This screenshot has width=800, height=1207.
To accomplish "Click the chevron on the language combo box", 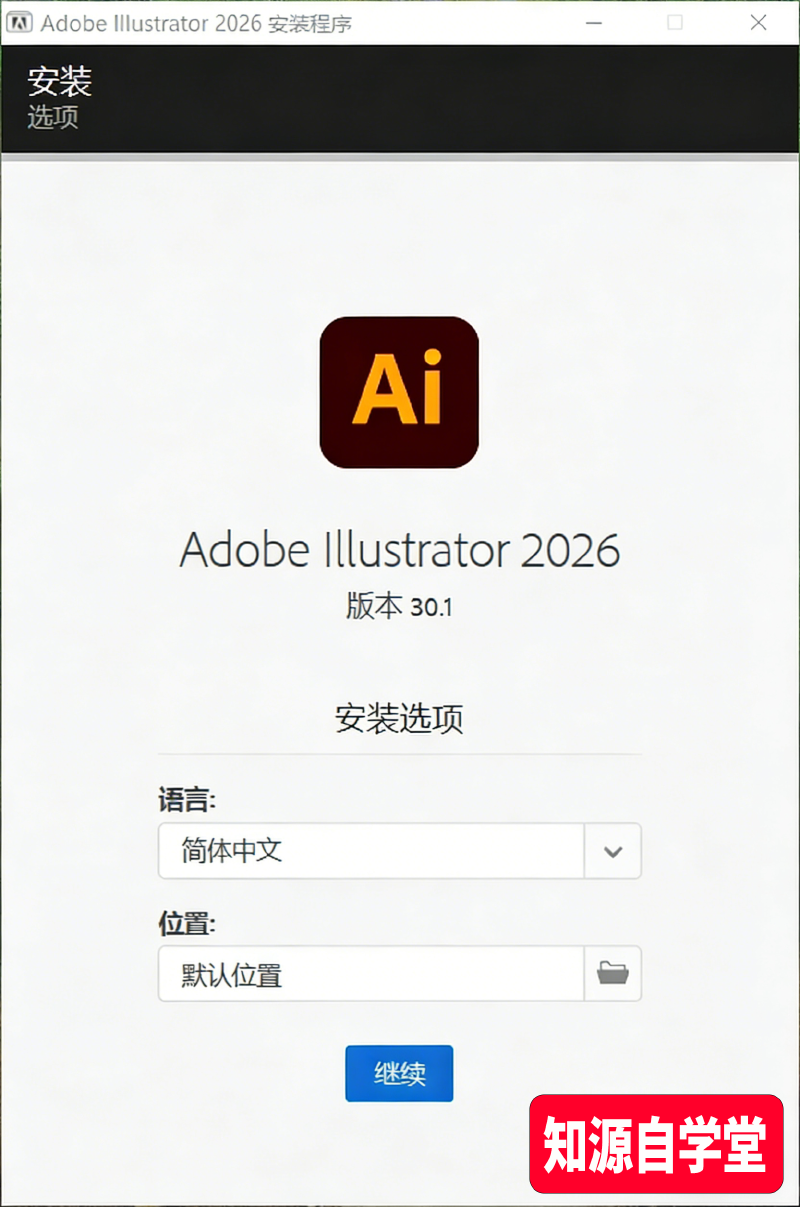I will 613,851.
